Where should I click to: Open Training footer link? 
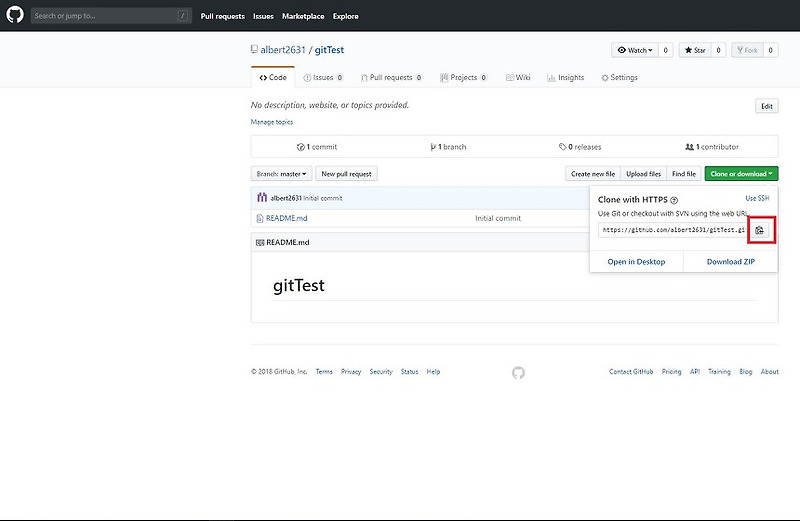pos(719,372)
